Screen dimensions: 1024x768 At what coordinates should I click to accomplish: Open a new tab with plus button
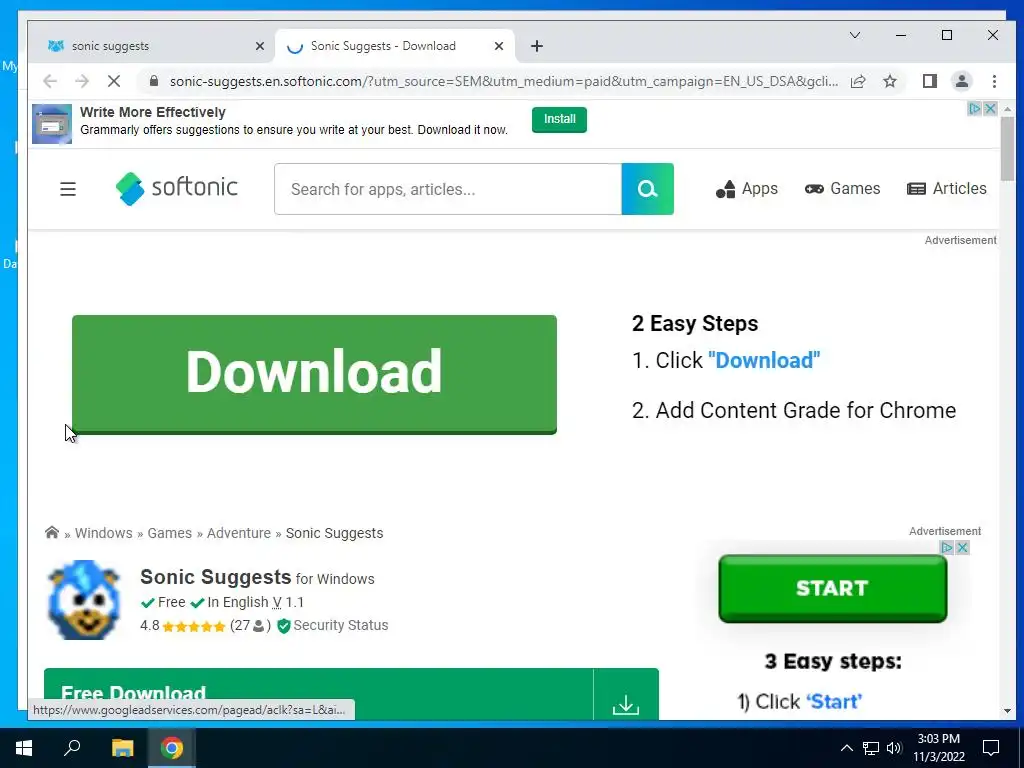coord(537,46)
